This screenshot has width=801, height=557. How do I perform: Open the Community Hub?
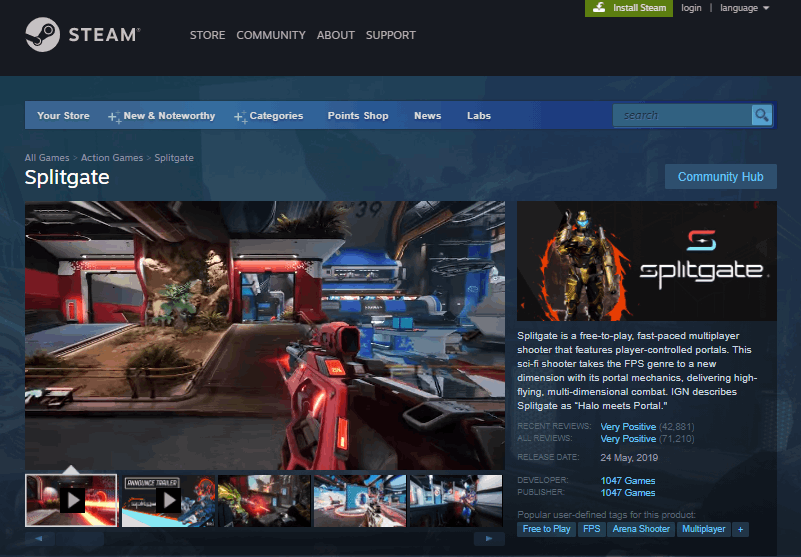coord(721,177)
